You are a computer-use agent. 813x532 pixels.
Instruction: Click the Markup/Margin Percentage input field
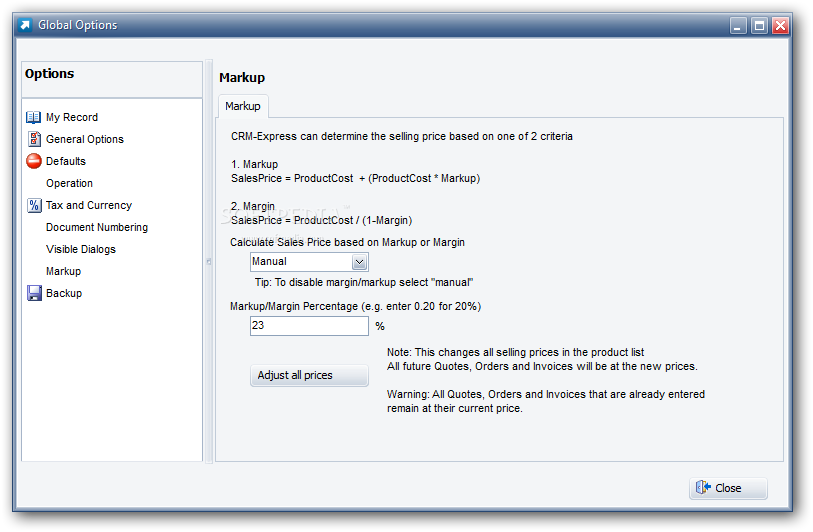point(309,326)
